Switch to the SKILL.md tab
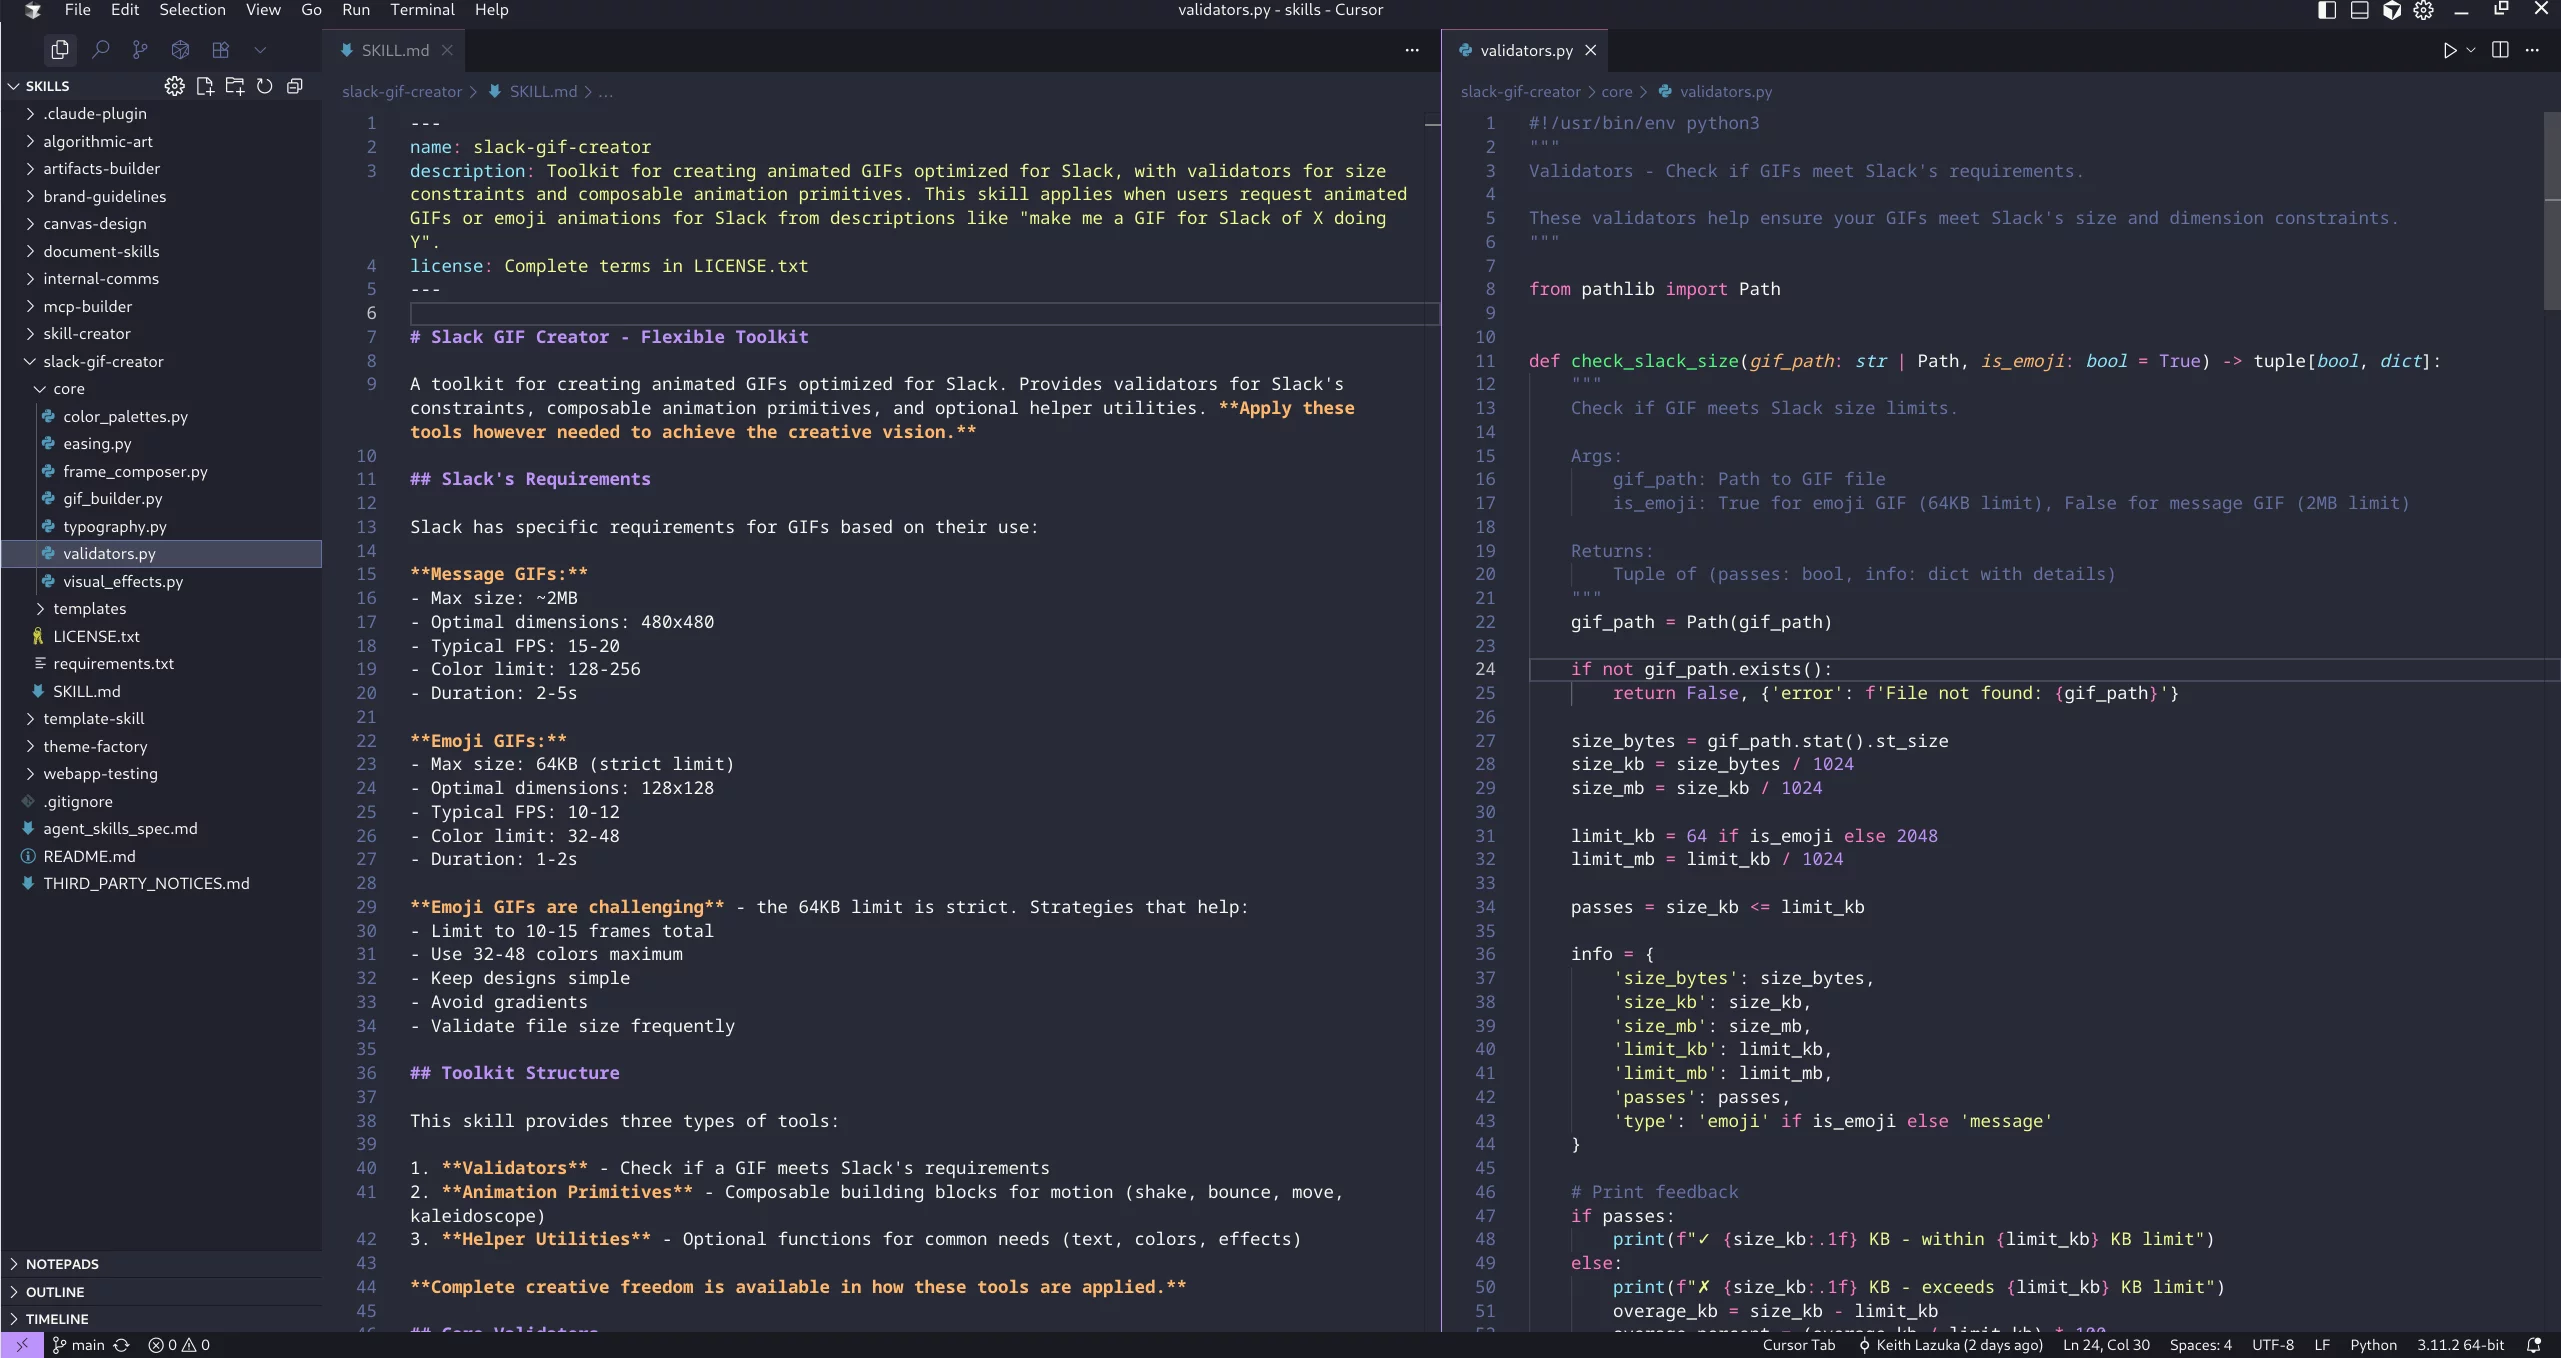2561x1358 pixels. pyautogui.click(x=394, y=50)
